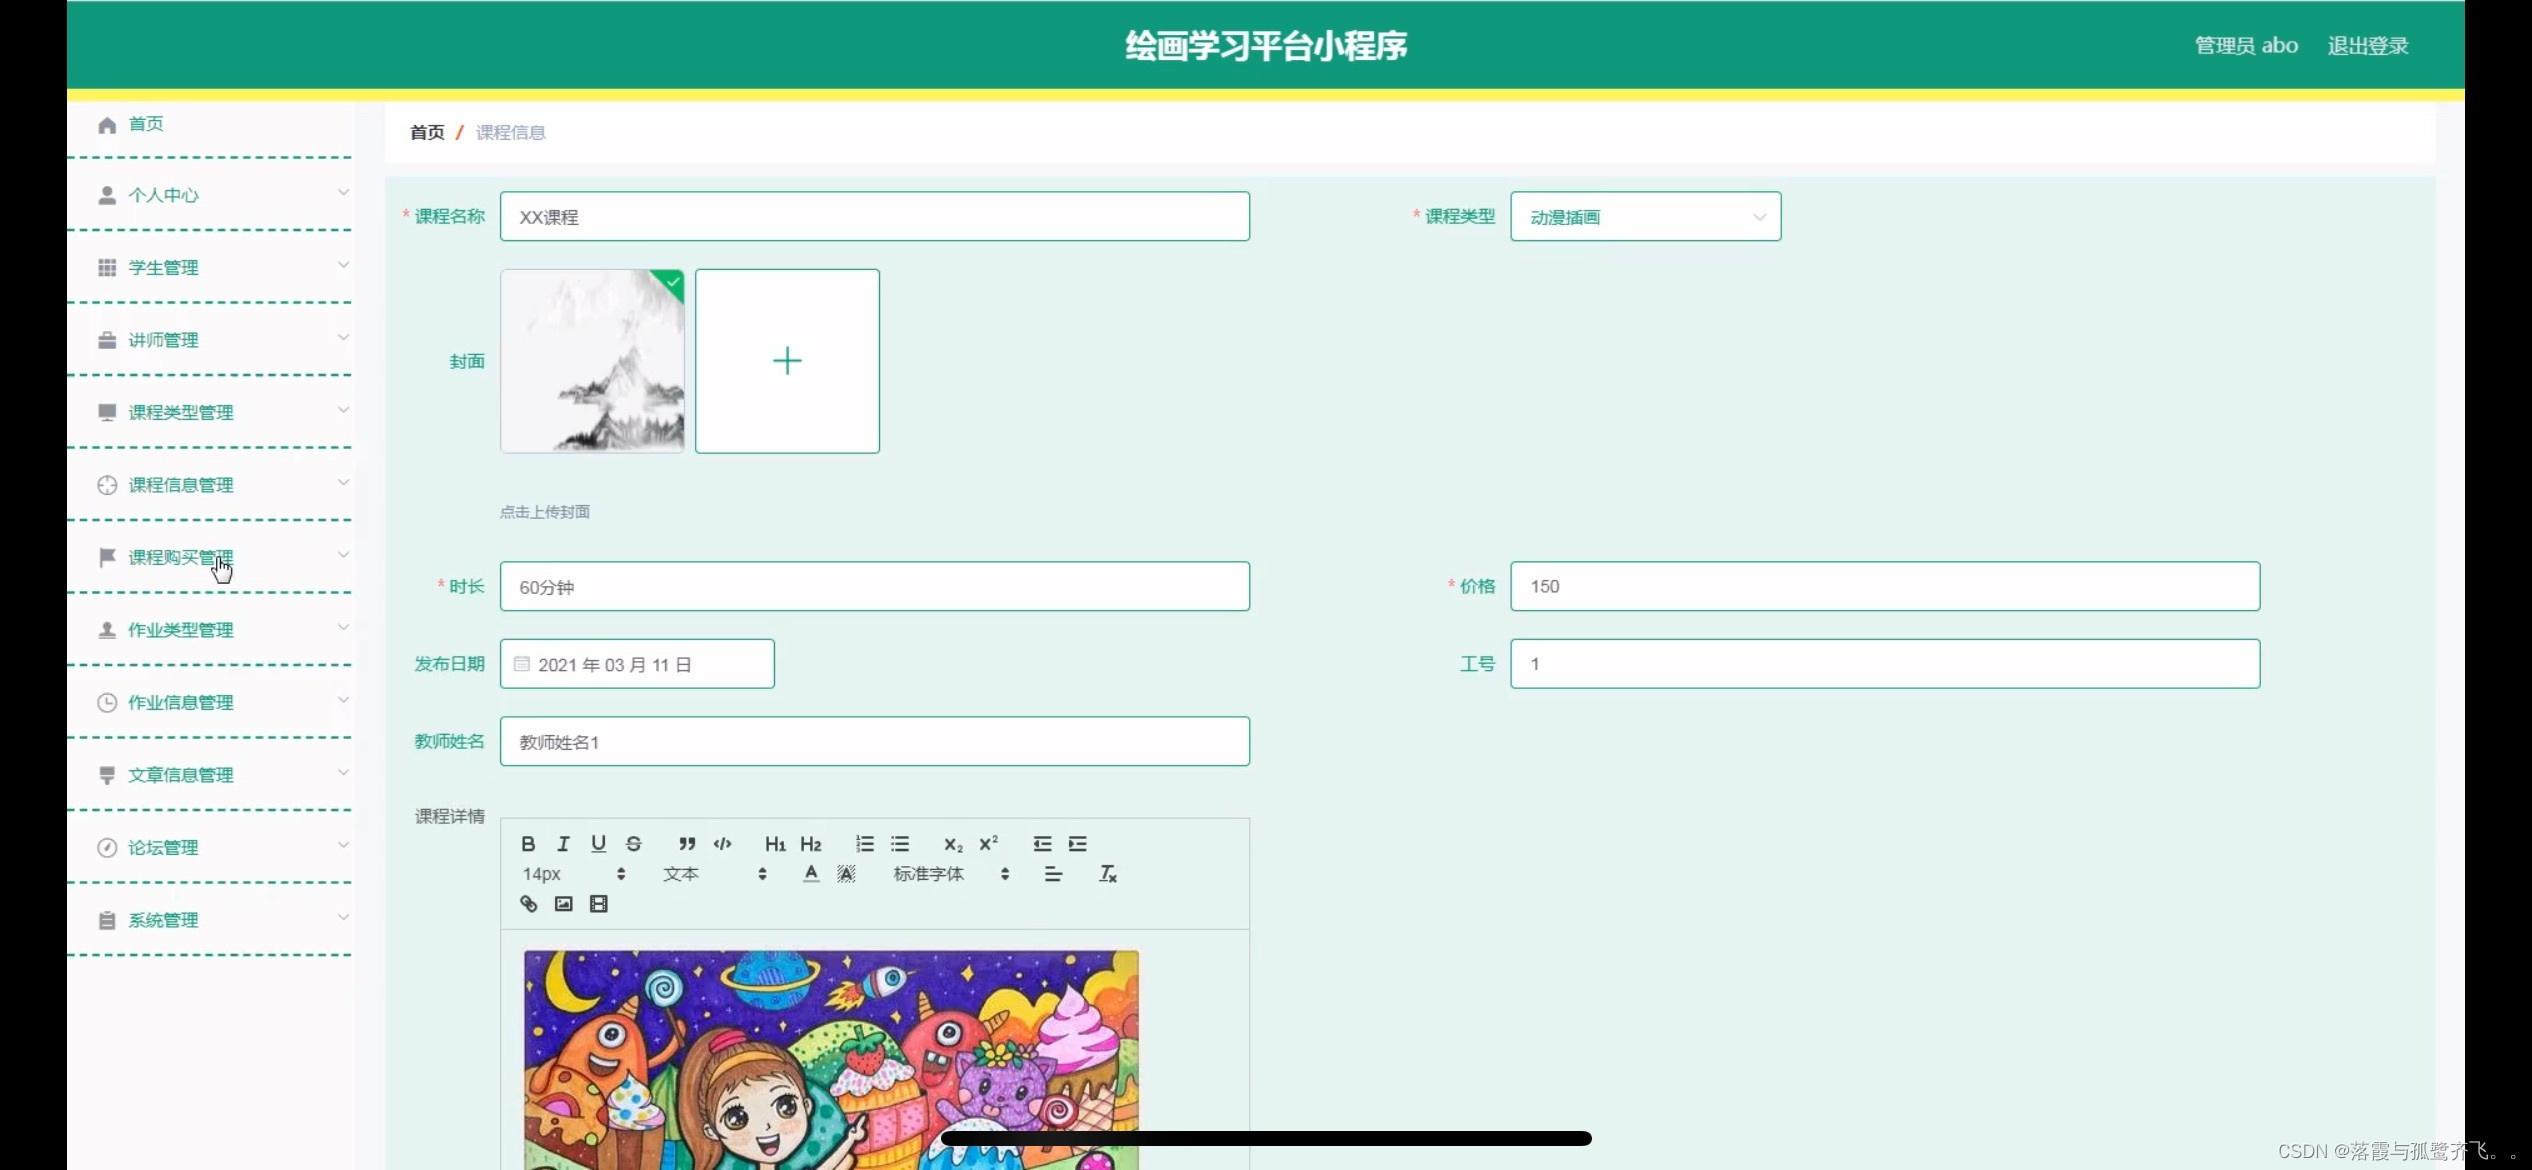Image resolution: width=2532 pixels, height=1170 pixels.
Task: Expand the 学生管理 sidebar menu
Action: [210, 267]
